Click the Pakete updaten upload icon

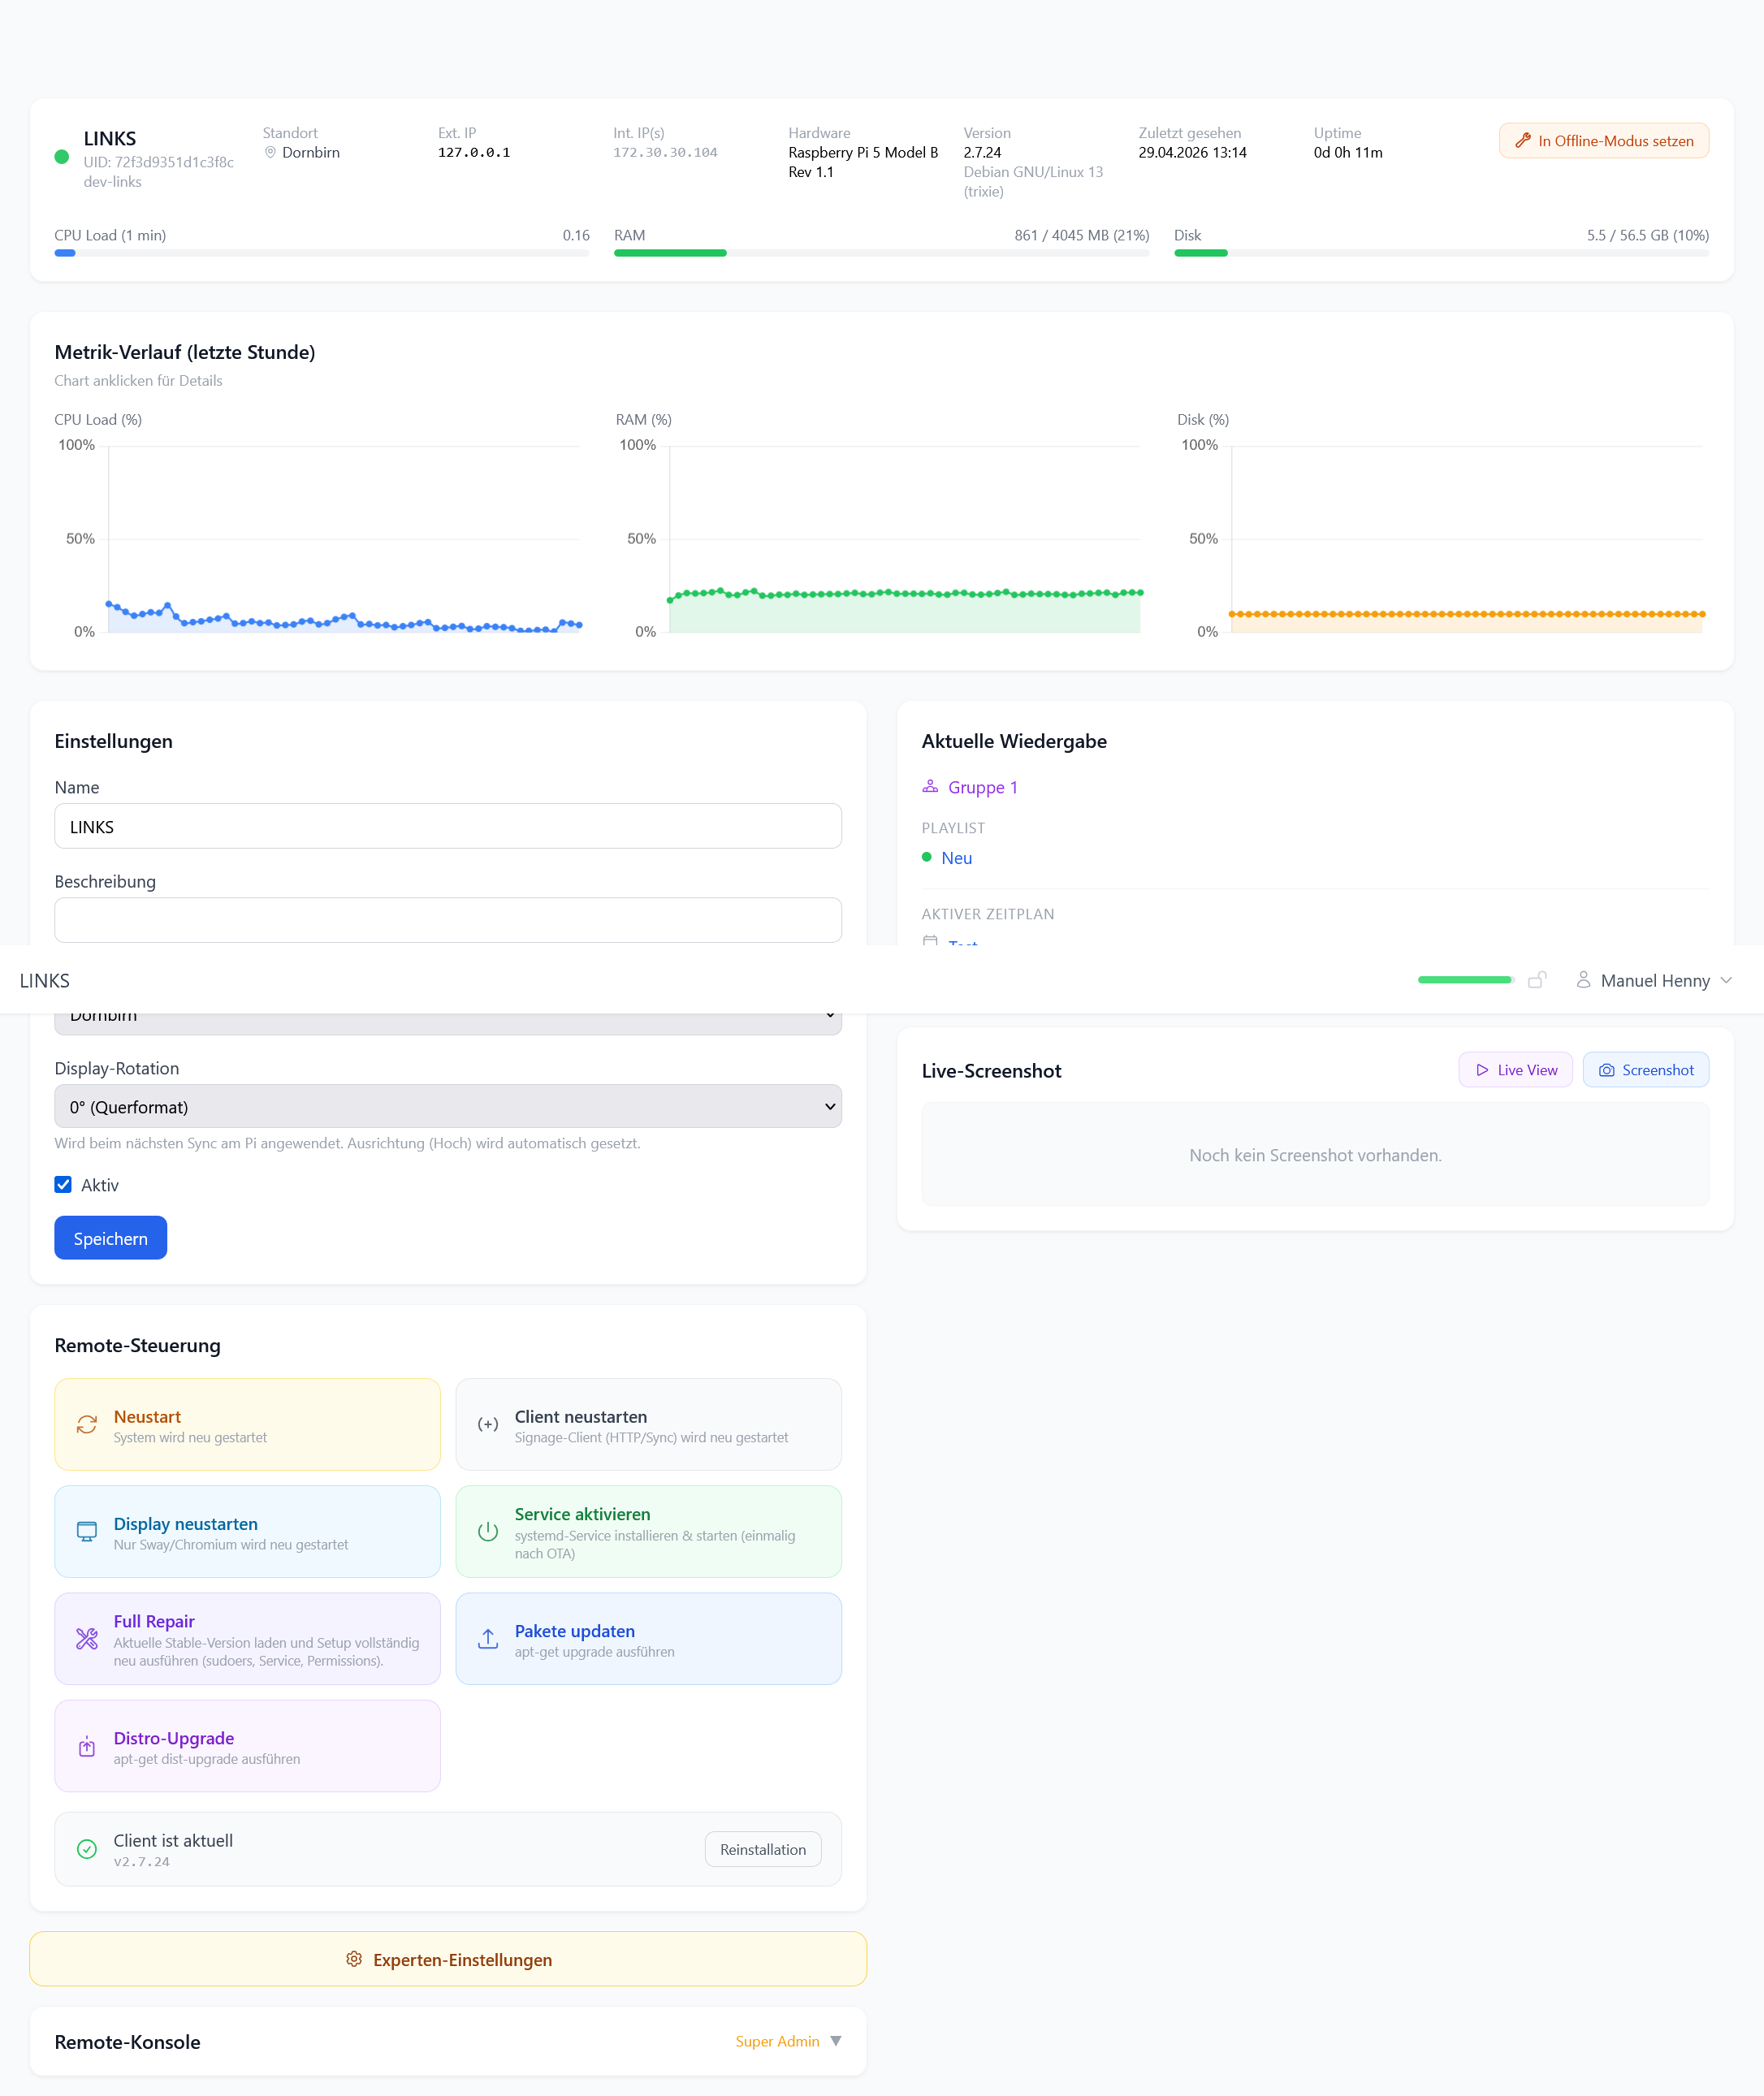point(488,1638)
